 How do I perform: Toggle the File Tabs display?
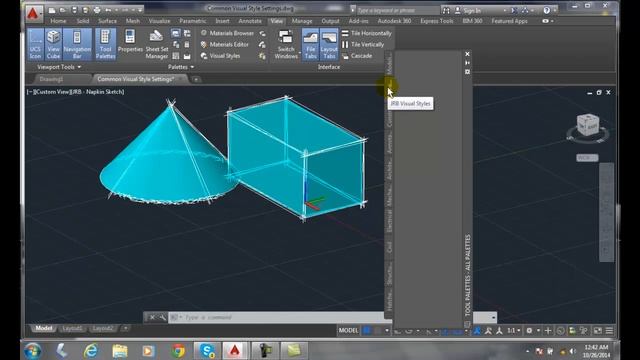point(310,44)
